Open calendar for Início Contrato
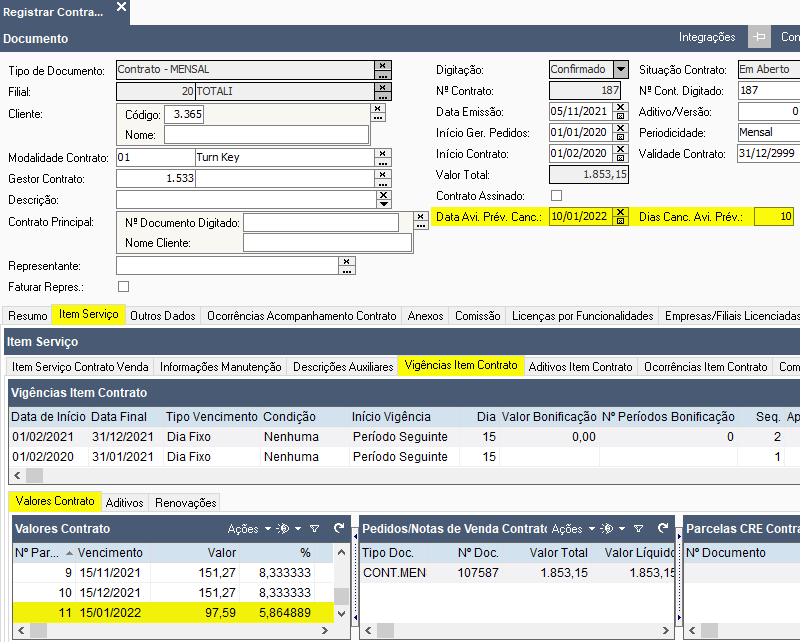The height and width of the screenshot is (642, 800). tap(620, 158)
